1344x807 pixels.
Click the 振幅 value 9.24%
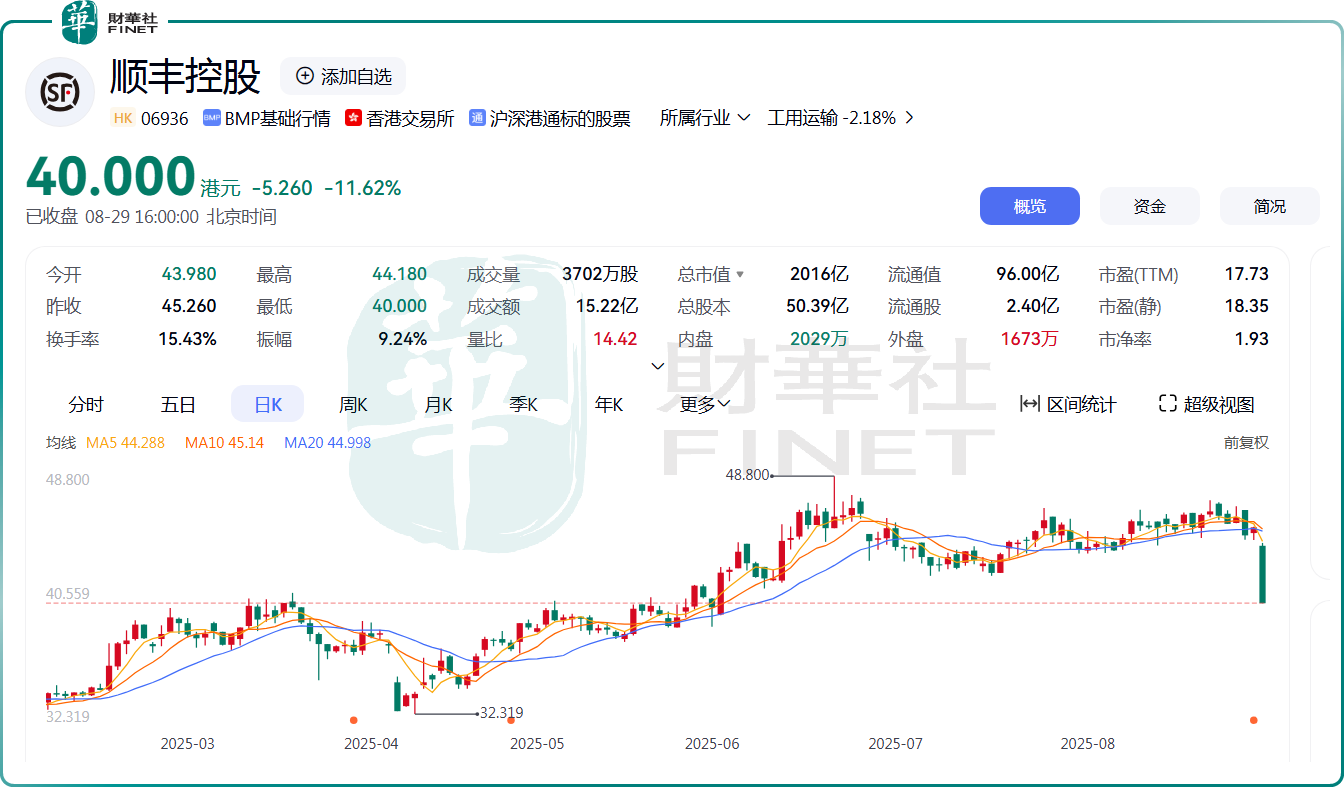coord(403,339)
